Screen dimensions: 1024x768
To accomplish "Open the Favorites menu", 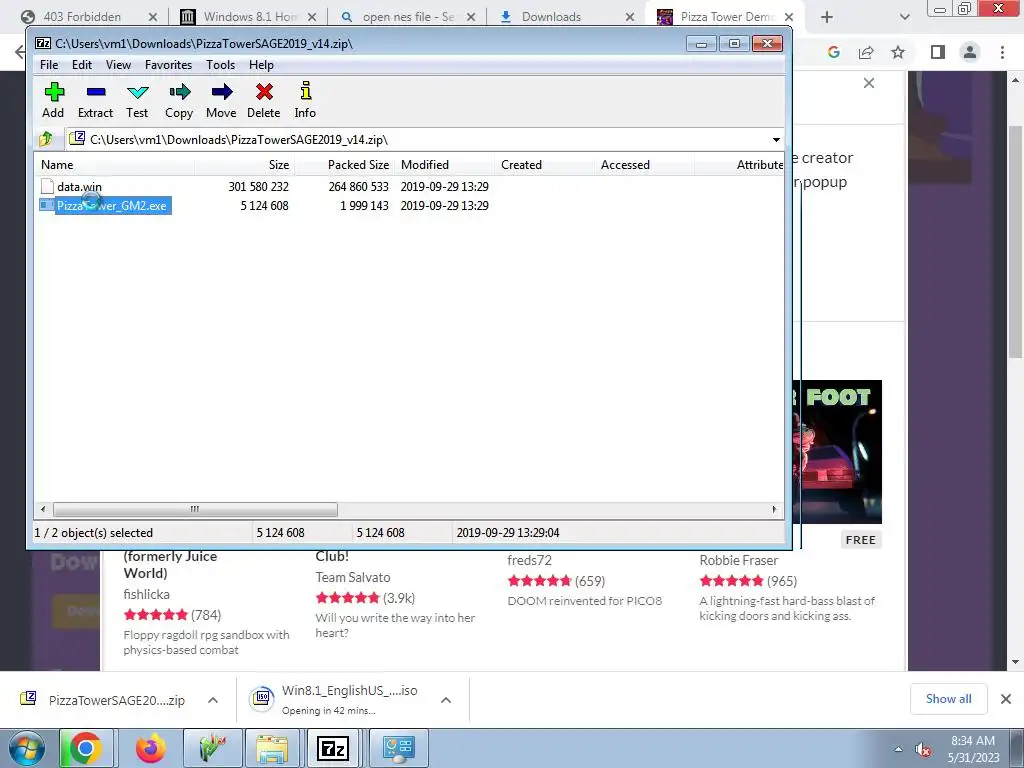I will [168, 65].
